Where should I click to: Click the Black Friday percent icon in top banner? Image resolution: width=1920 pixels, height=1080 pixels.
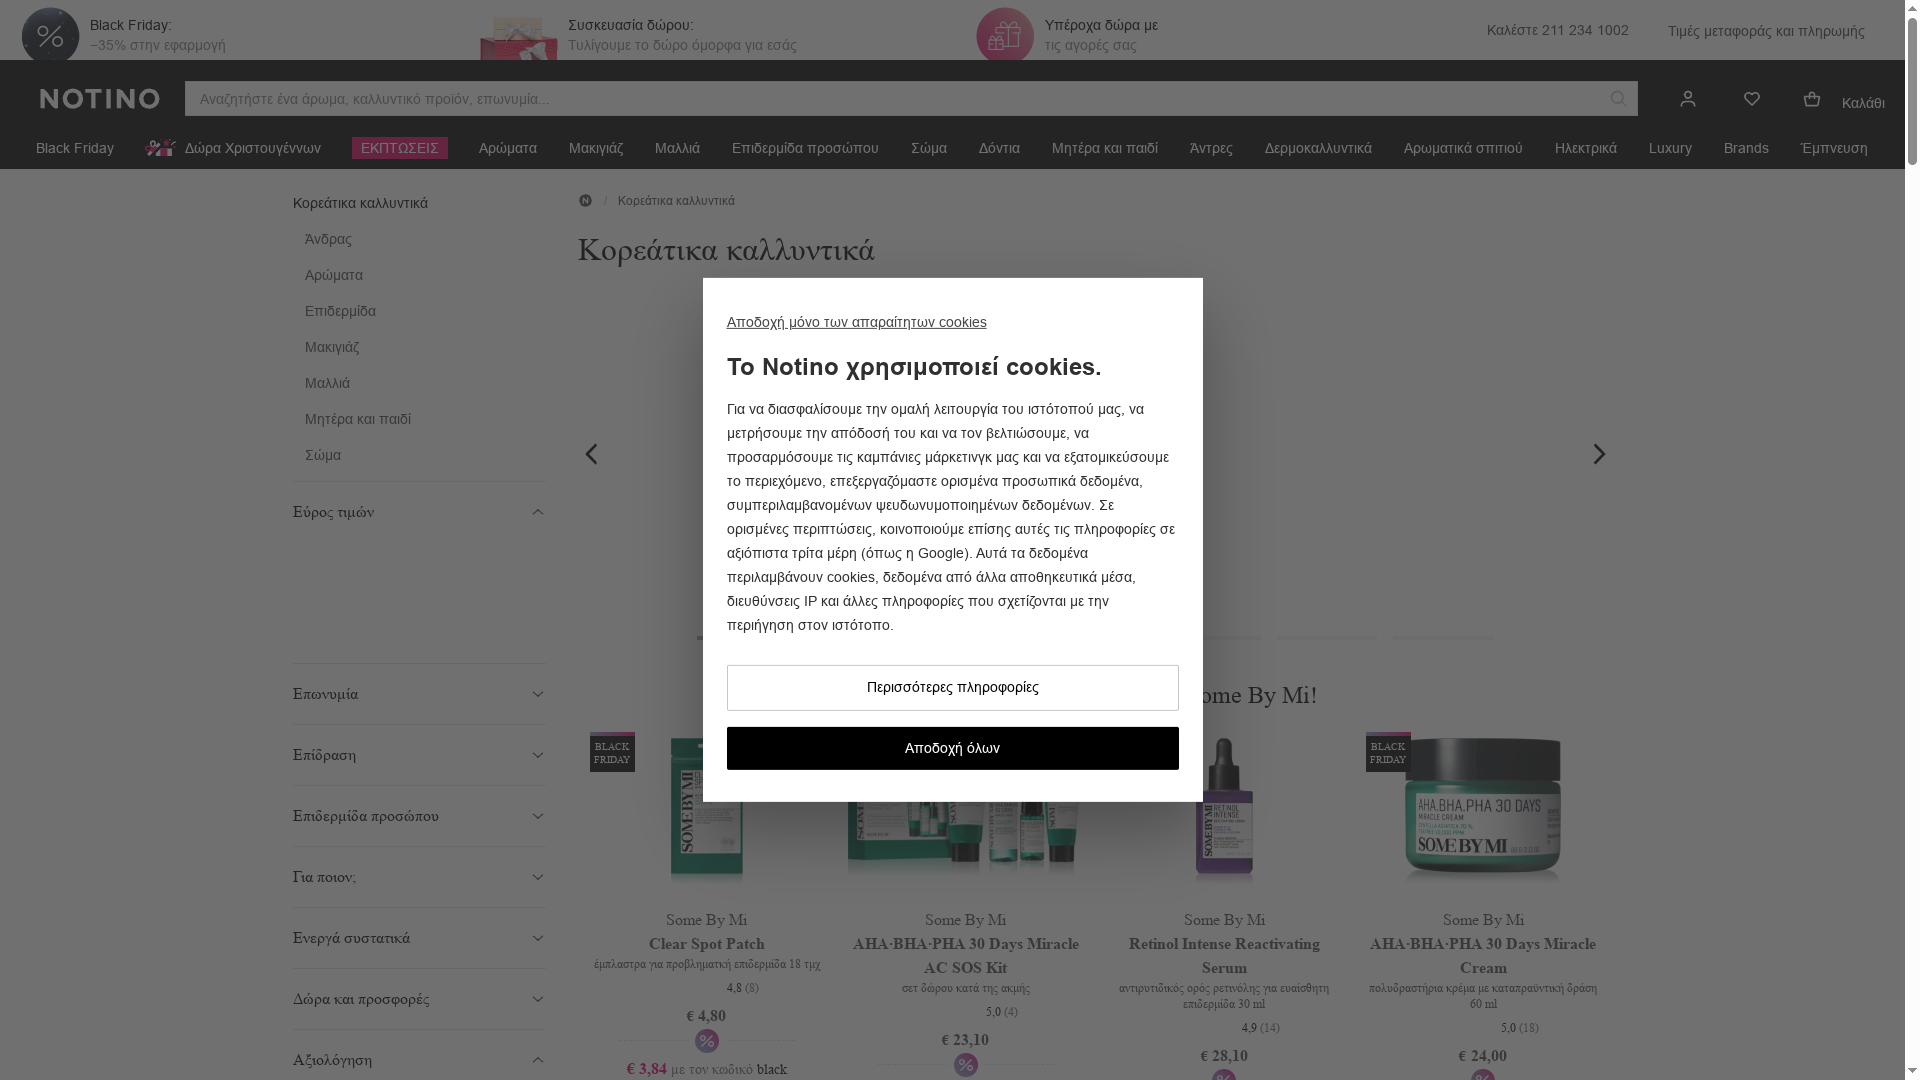pos(50,36)
